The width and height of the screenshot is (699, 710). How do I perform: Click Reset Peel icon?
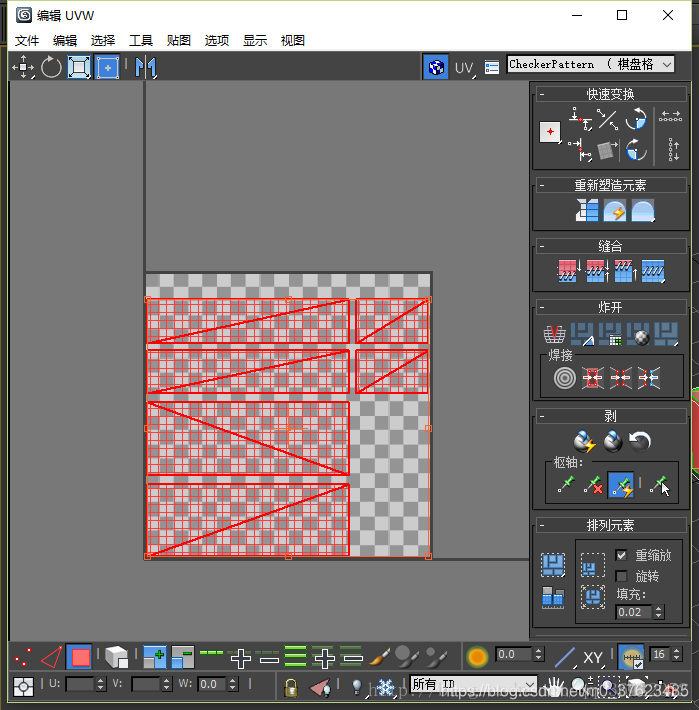coord(640,441)
